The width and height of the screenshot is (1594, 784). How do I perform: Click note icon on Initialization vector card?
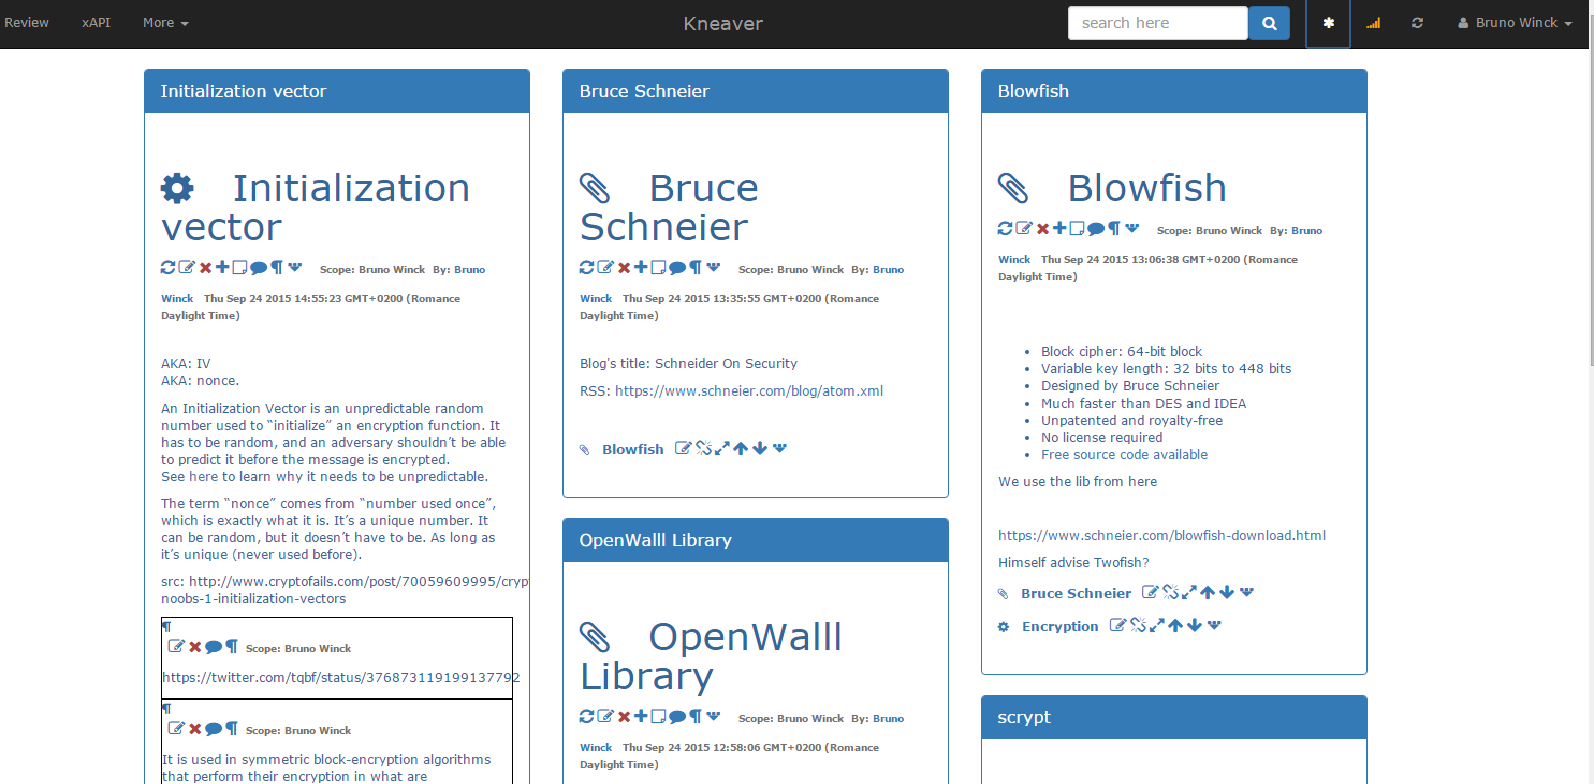(240, 267)
